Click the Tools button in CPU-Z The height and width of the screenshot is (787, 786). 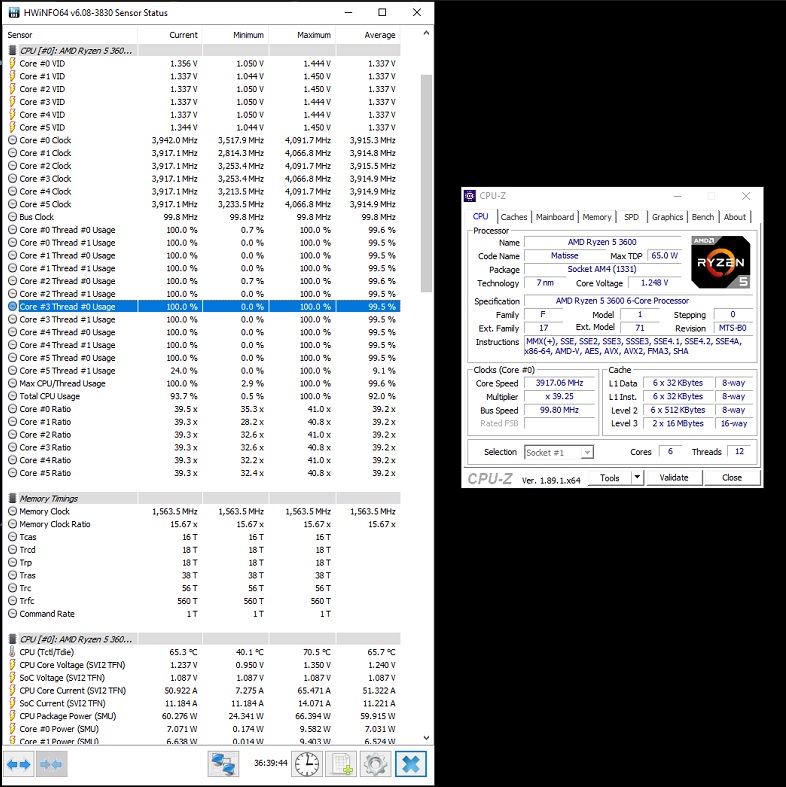point(609,478)
